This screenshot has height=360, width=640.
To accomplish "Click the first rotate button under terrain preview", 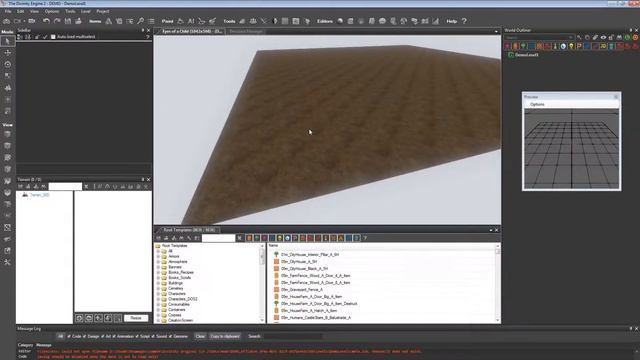I will click(x=79, y=318).
